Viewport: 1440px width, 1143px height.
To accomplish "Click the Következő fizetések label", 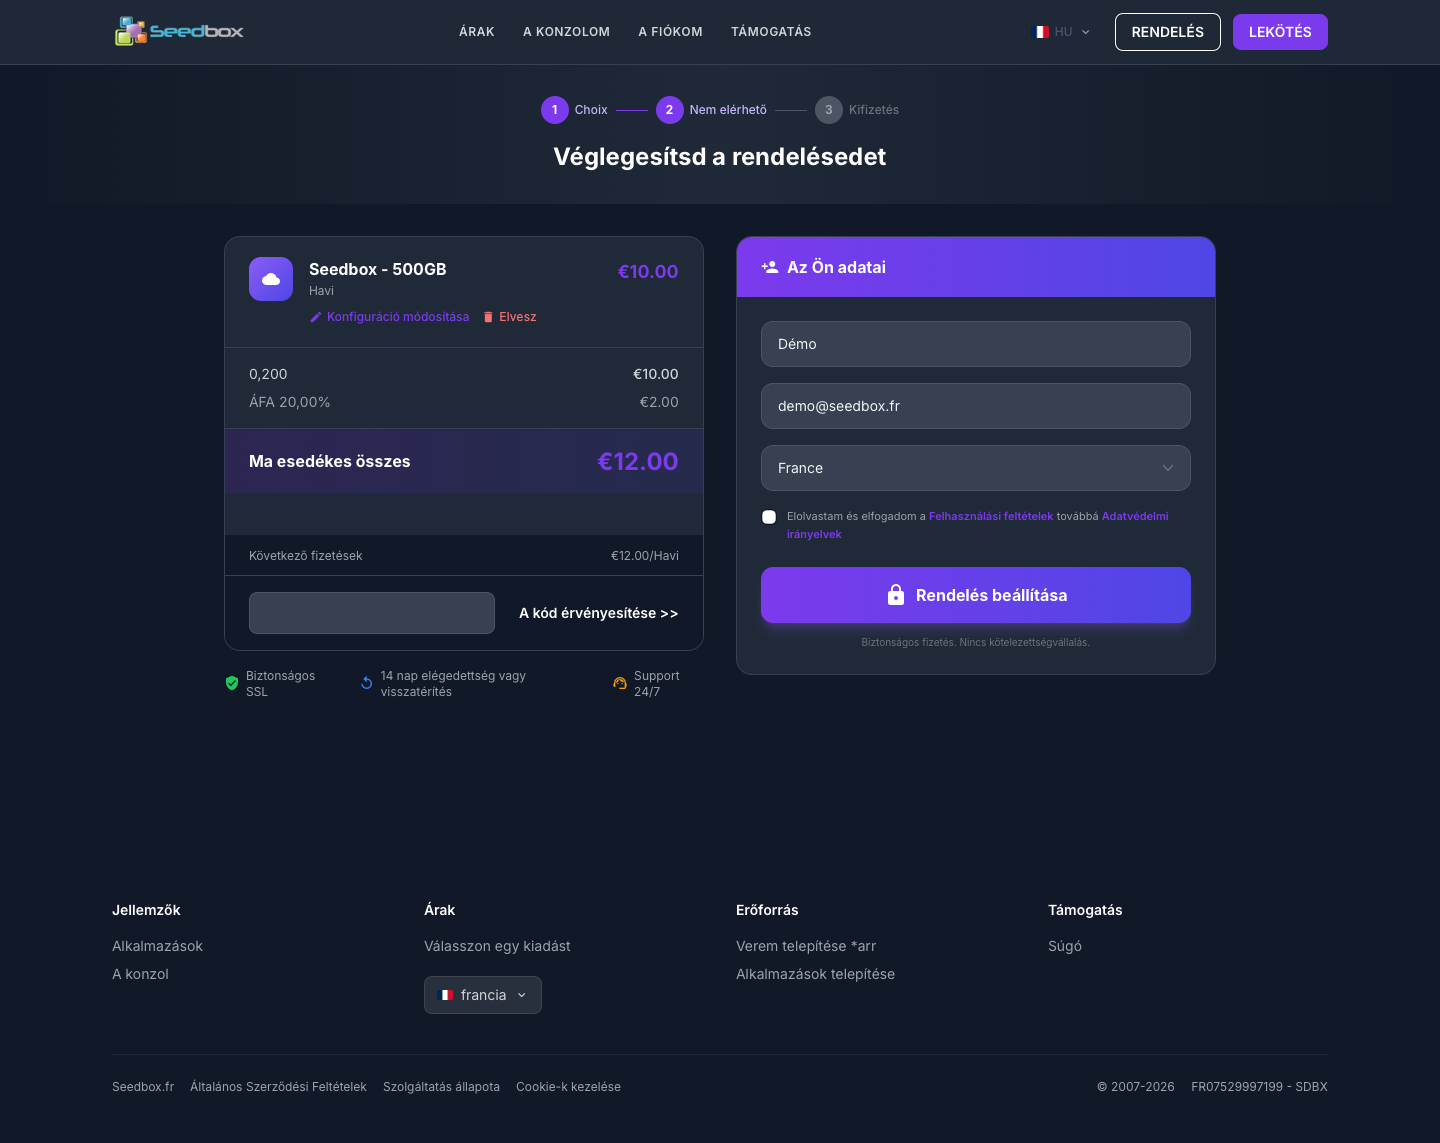I will (305, 556).
